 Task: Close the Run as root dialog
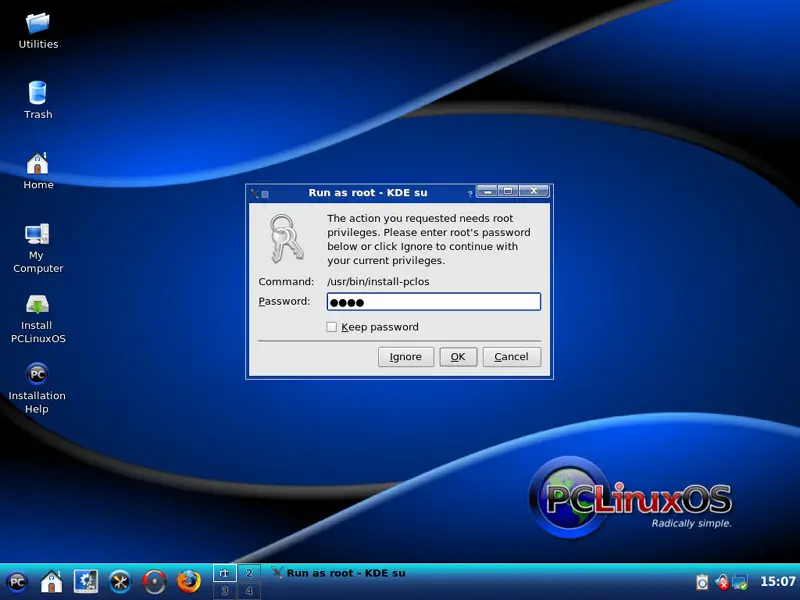tap(534, 191)
